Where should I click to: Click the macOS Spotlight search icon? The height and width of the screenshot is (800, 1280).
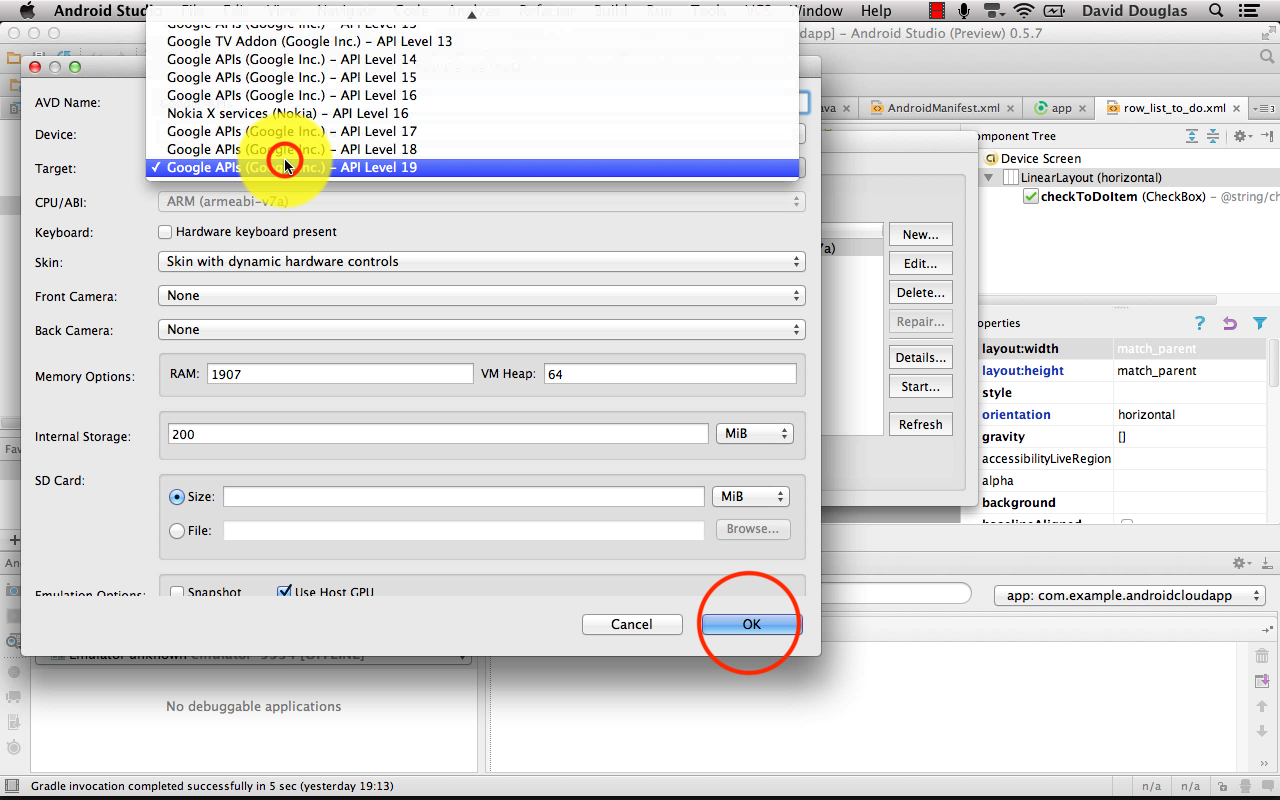click(1216, 11)
